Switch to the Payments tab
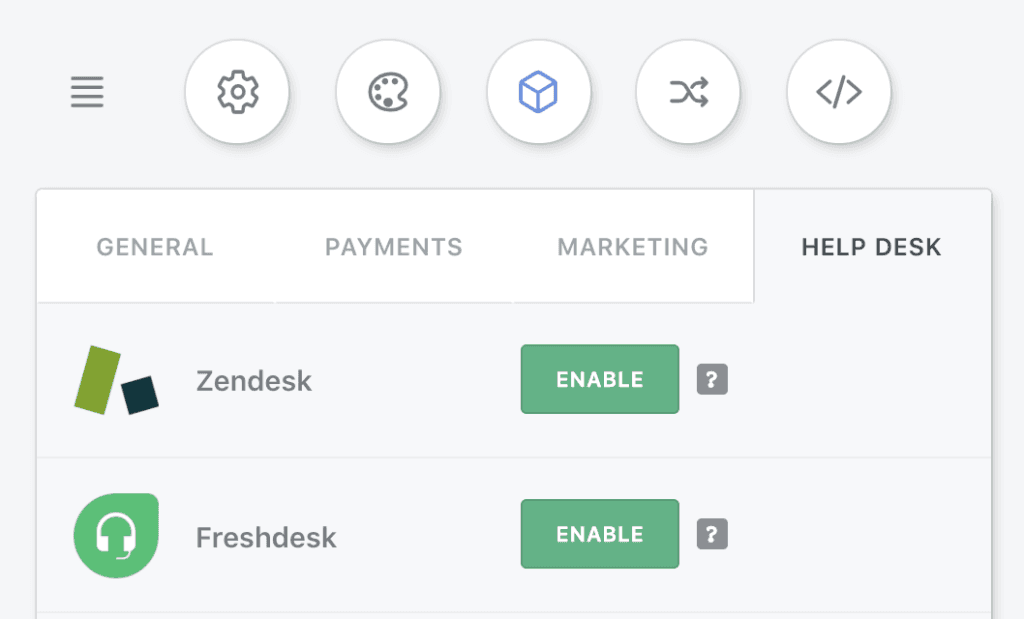Viewport: 1024px width, 619px height. click(x=394, y=247)
